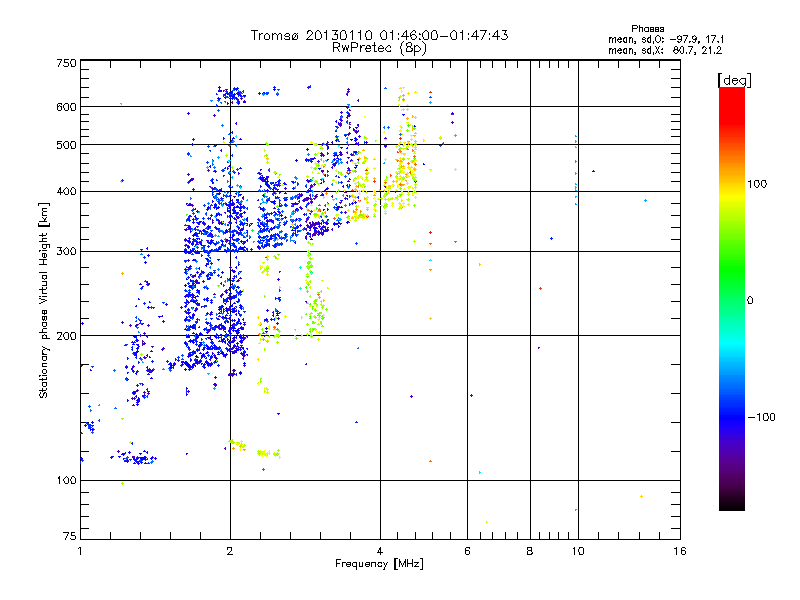The height and width of the screenshot is (600, 800).
Task: Click x-axis tick label "6"
Action: (x=467, y=551)
